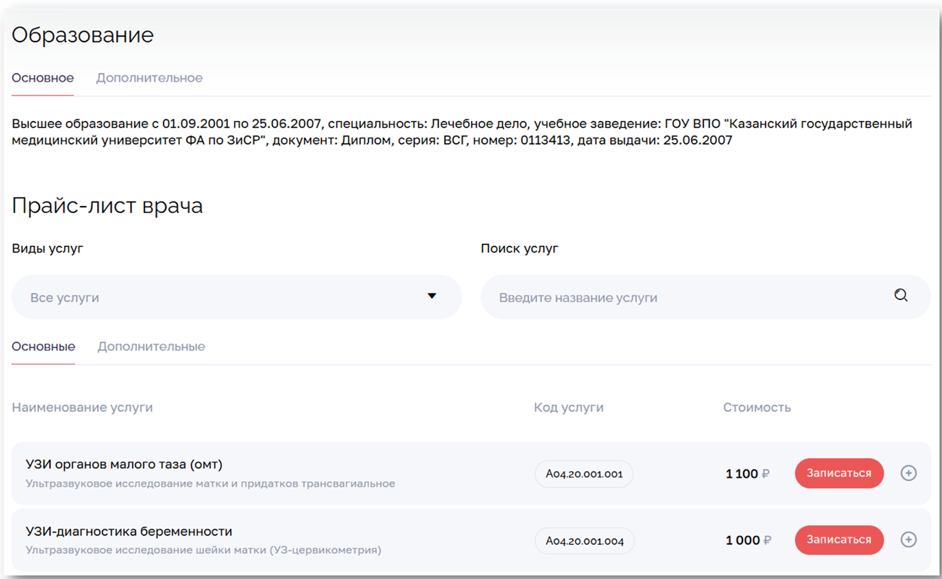The image size is (942, 579).
Task: Click the plus icon for УЗИ-диагностика беременности
Action: pyautogui.click(x=908, y=539)
